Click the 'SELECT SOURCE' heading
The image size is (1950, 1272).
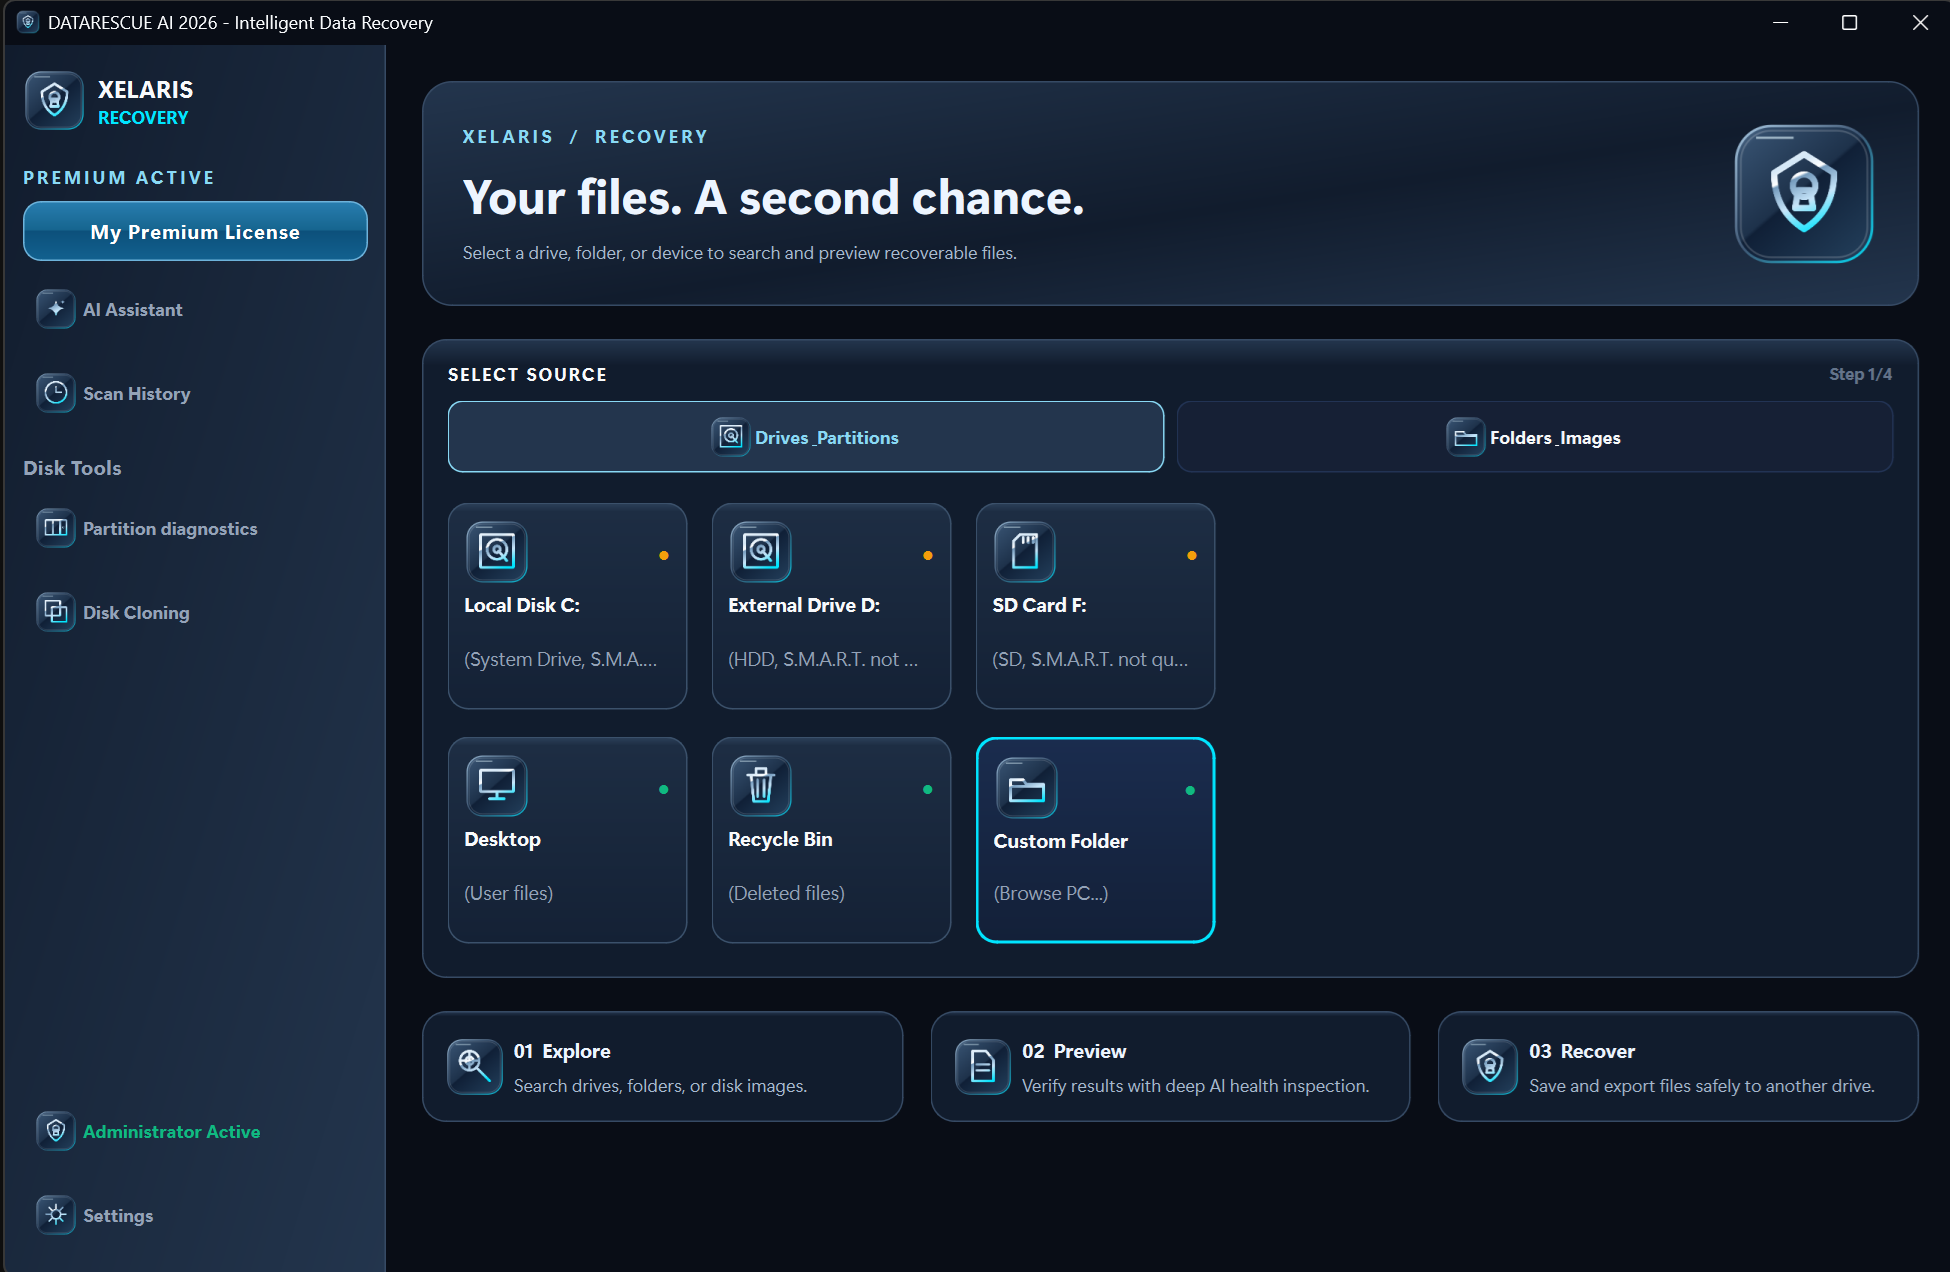click(527, 374)
